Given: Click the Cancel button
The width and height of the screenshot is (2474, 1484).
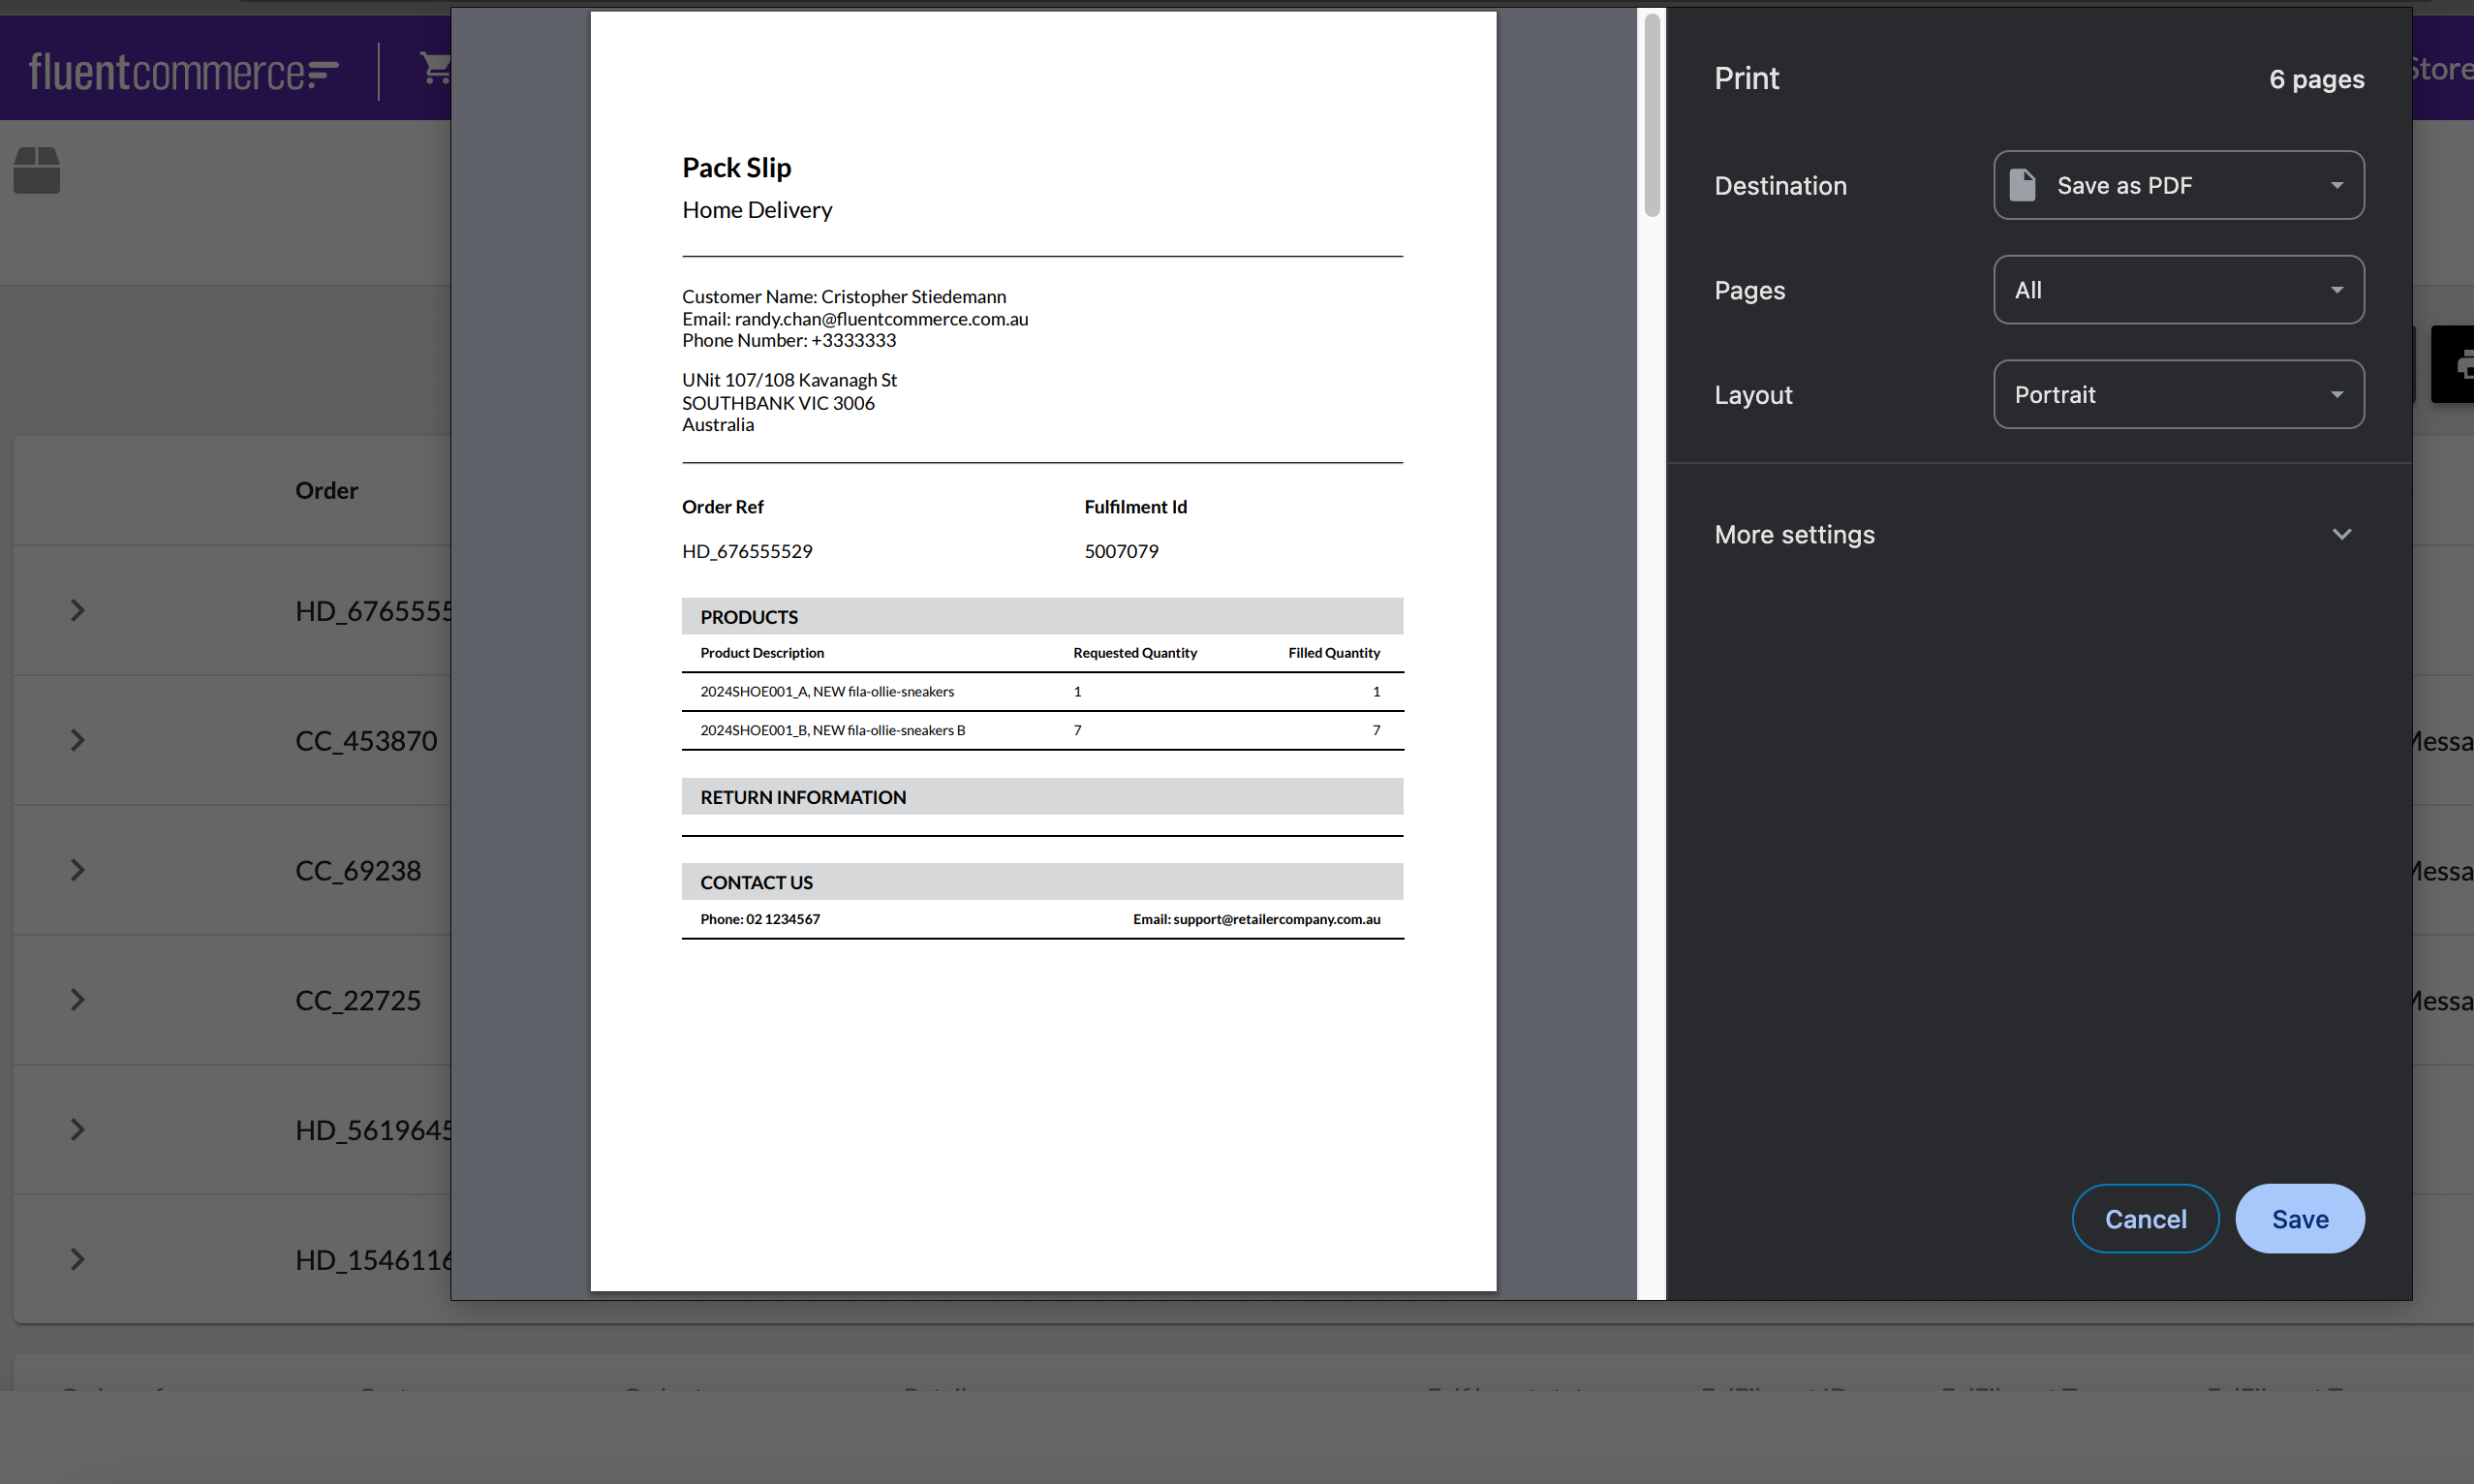Looking at the screenshot, I should [x=2145, y=1218].
